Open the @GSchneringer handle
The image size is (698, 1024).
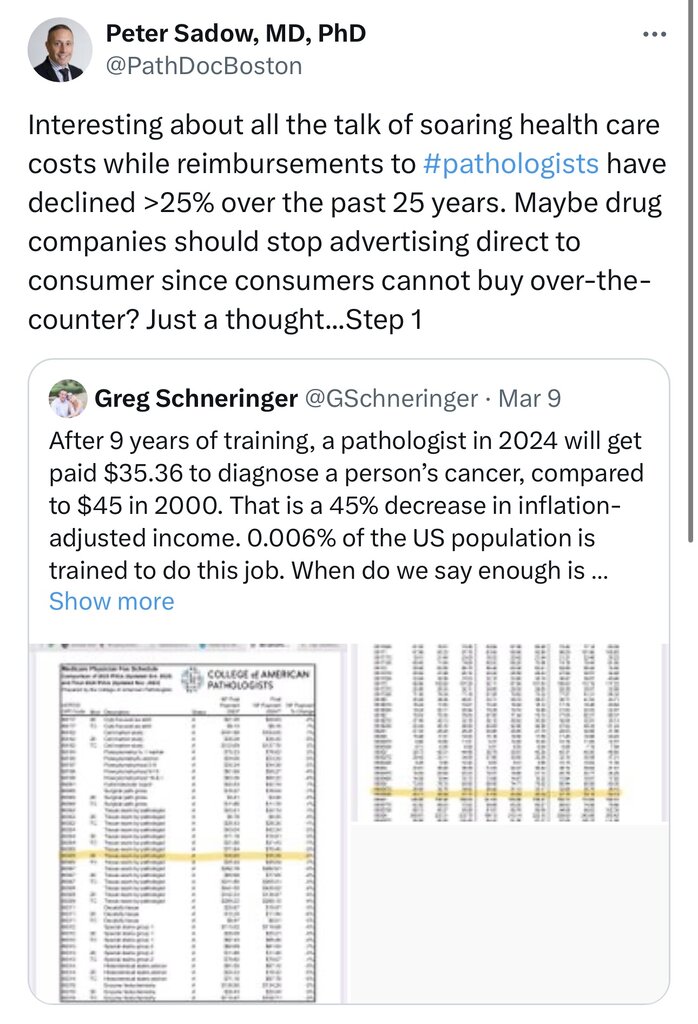[390, 399]
